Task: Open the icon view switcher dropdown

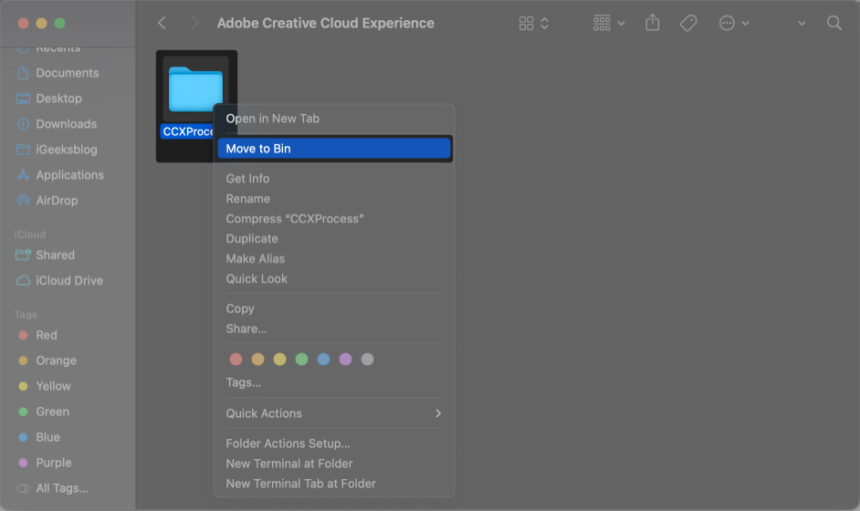Action: (533, 23)
